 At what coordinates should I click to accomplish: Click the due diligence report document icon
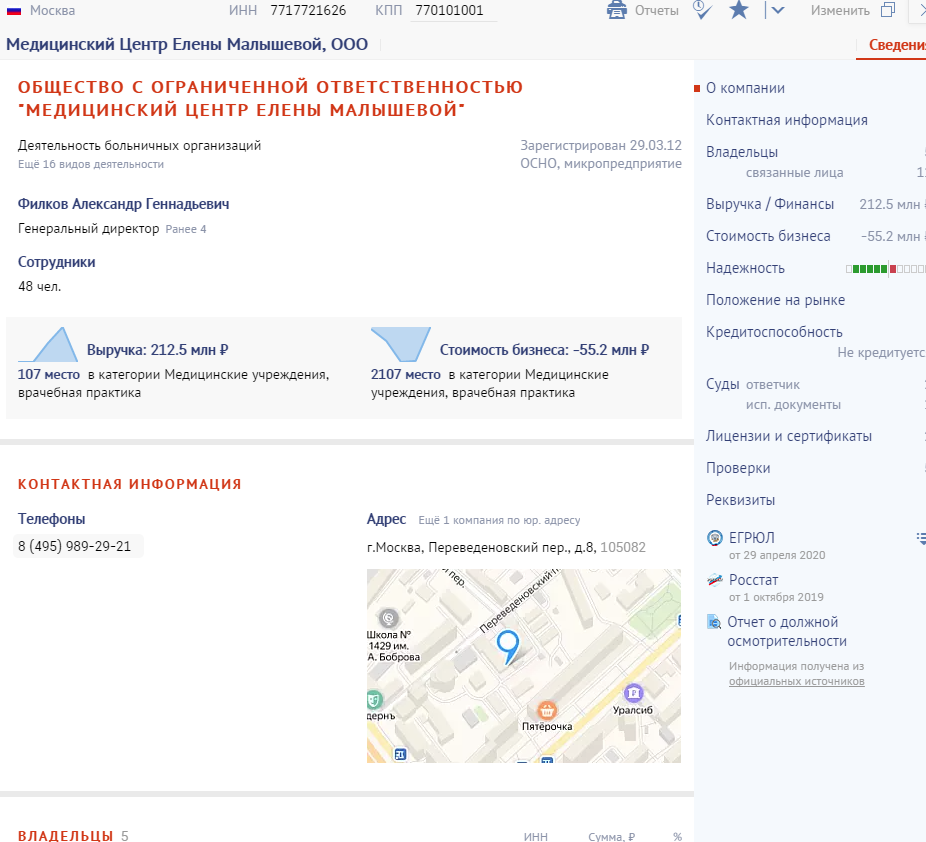point(714,622)
